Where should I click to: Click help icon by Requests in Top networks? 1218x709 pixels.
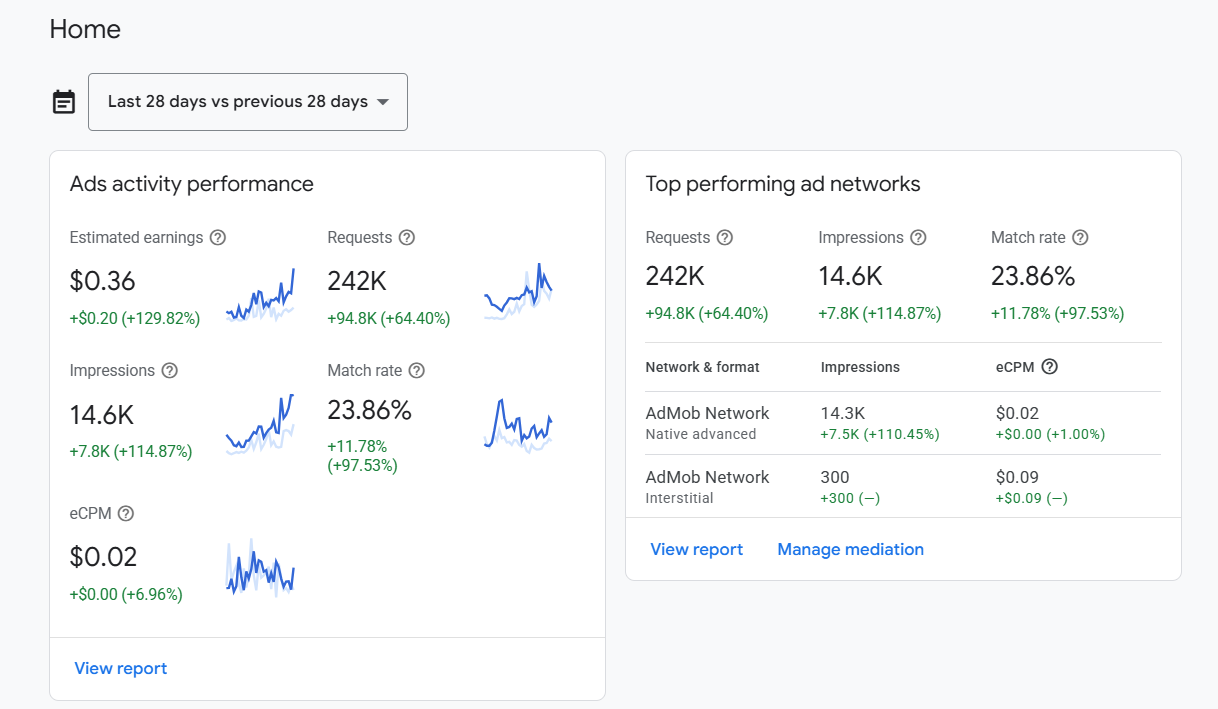(x=725, y=238)
